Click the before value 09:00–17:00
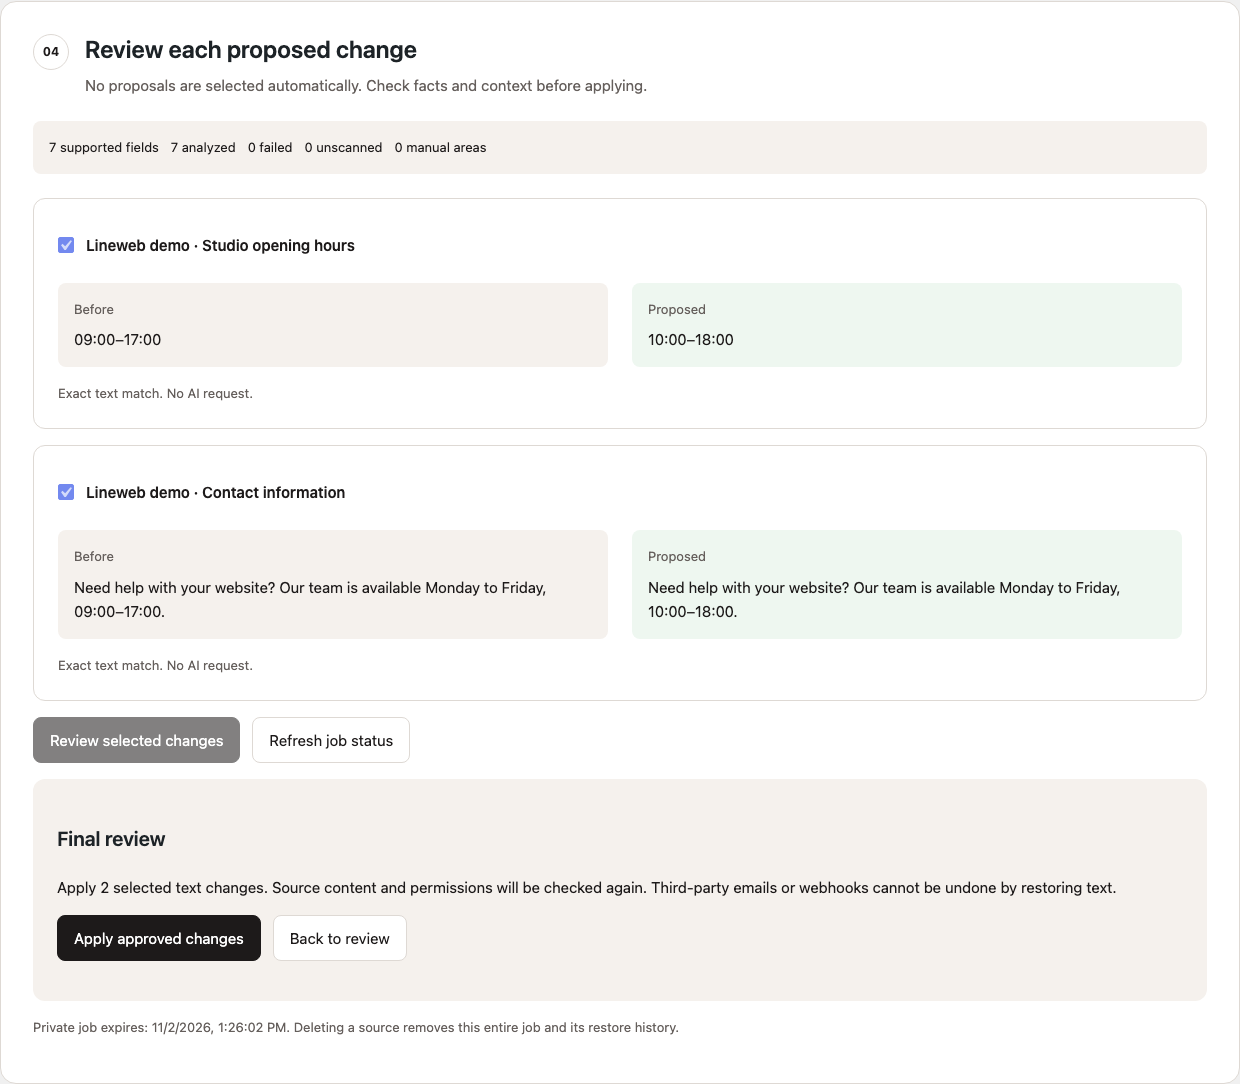 [117, 339]
